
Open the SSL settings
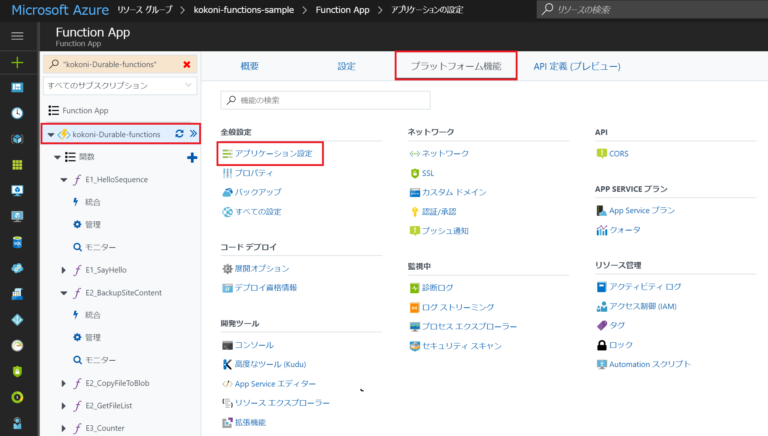point(427,173)
